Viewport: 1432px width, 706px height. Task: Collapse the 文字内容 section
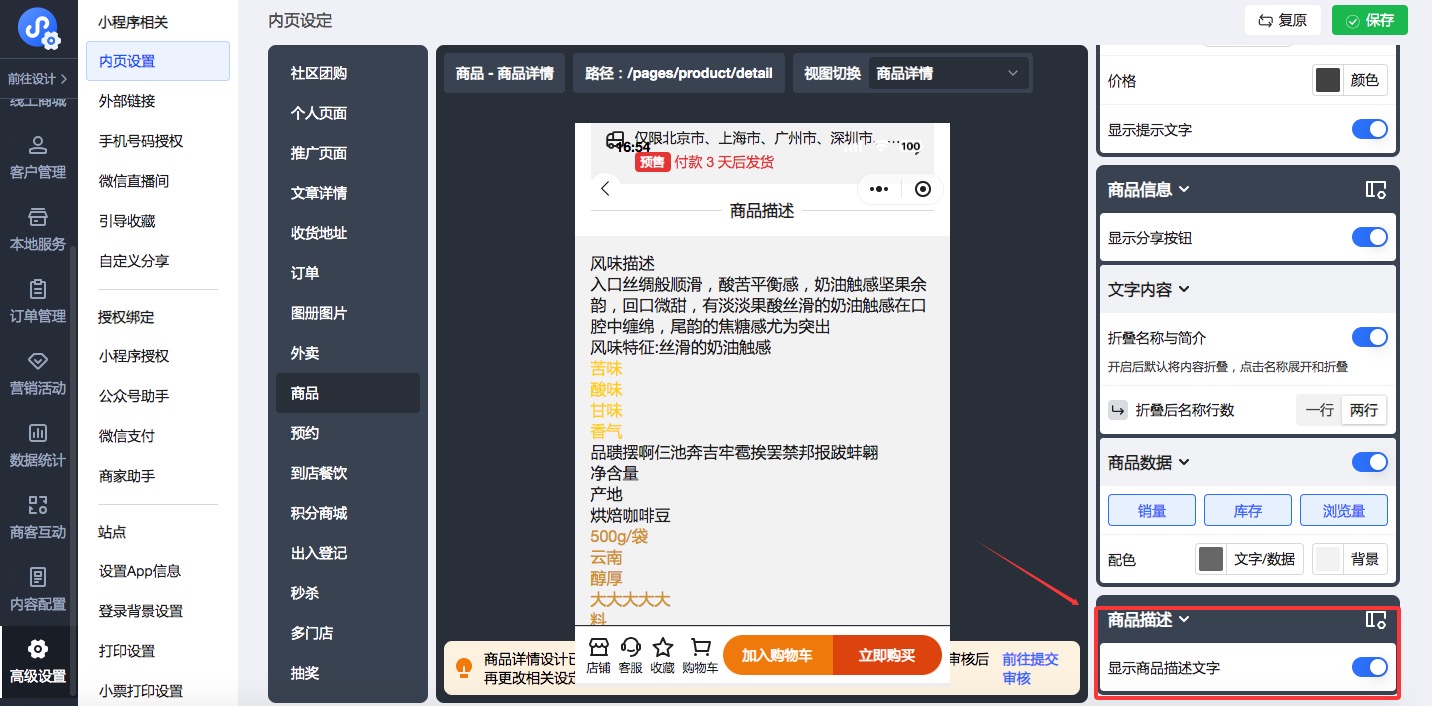click(1149, 290)
